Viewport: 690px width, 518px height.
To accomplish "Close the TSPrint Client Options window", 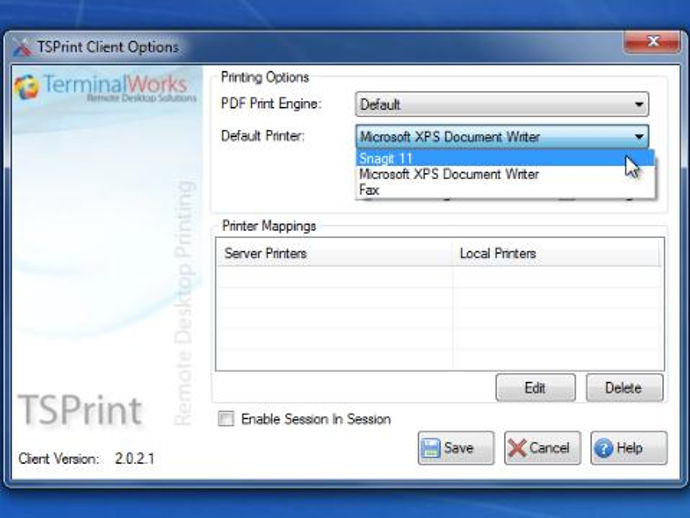I will click(652, 42).
